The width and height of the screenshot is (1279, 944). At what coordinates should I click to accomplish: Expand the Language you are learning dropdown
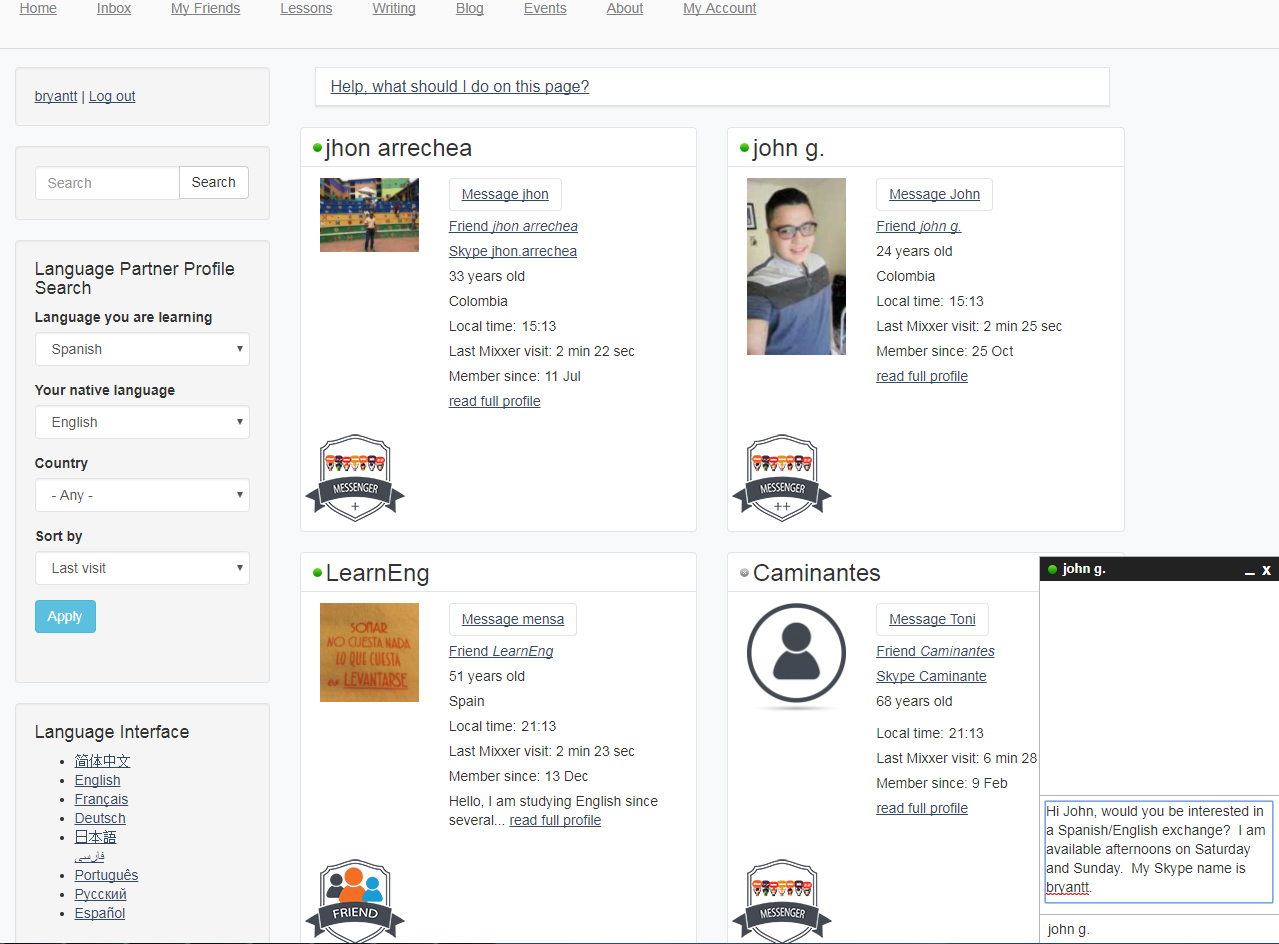142,349
